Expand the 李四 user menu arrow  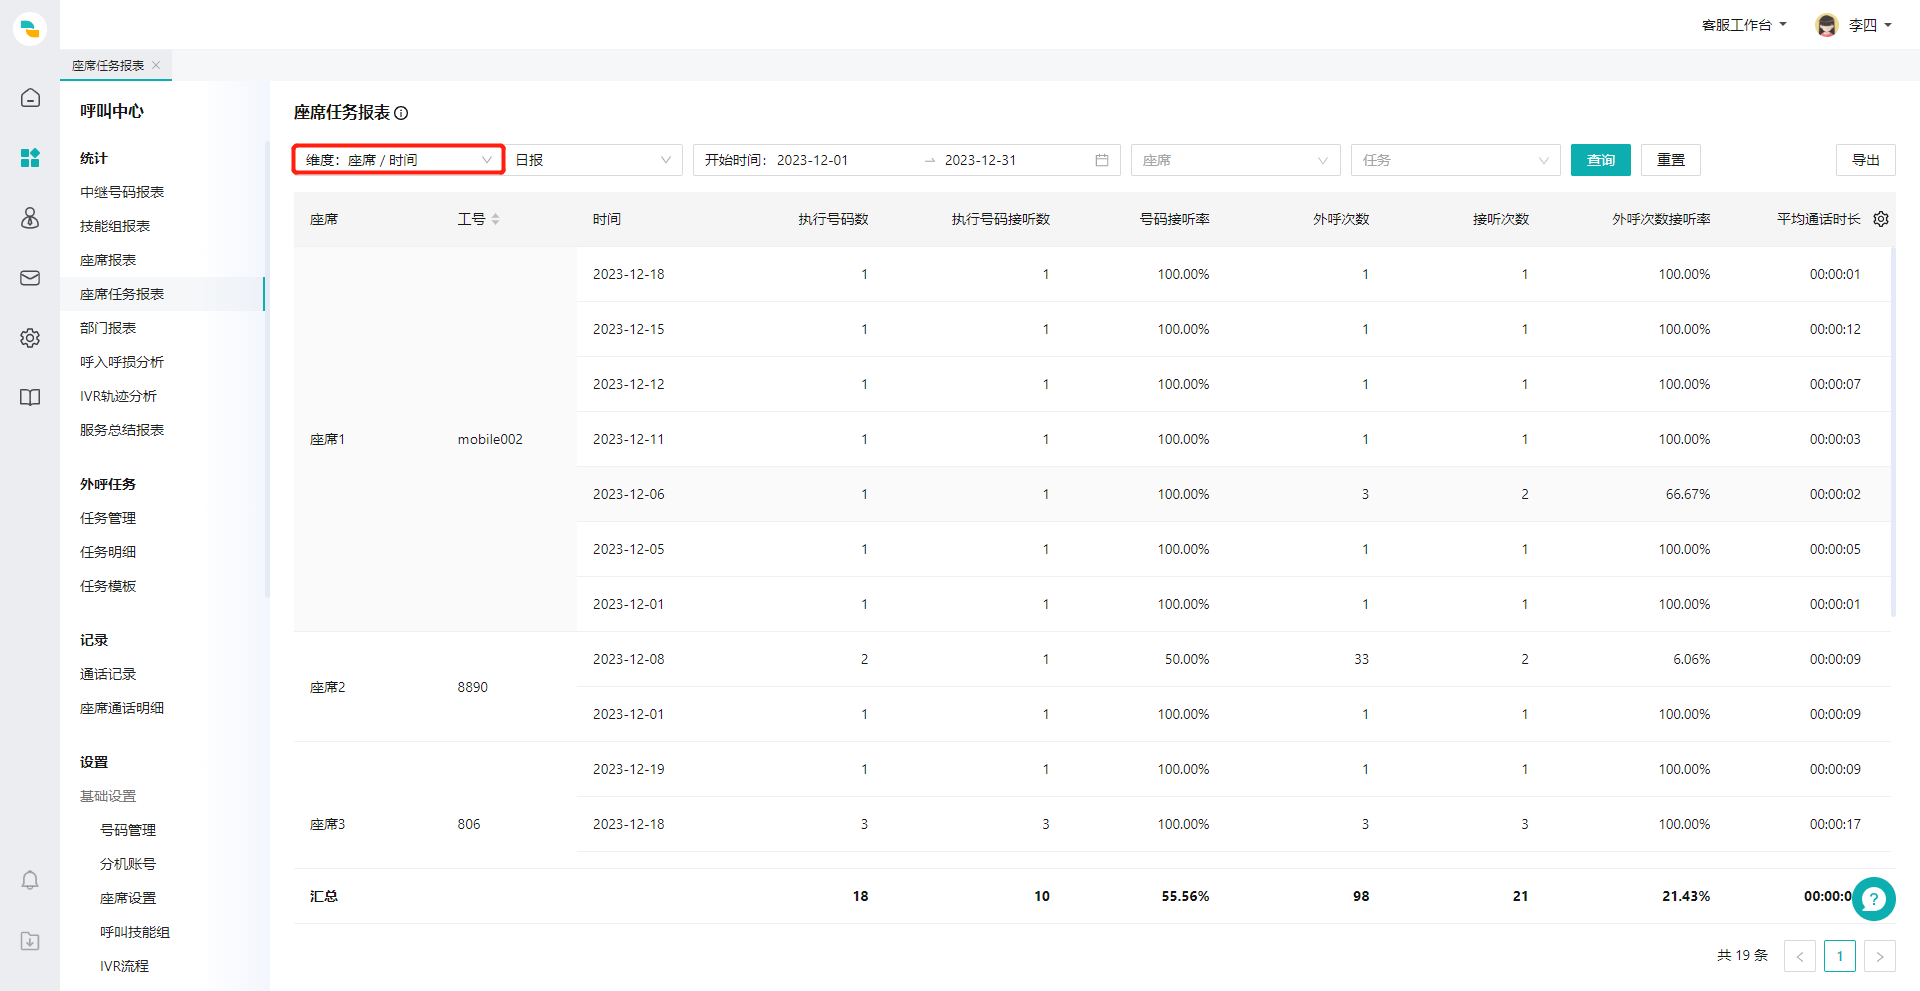tap(1888, 25)
